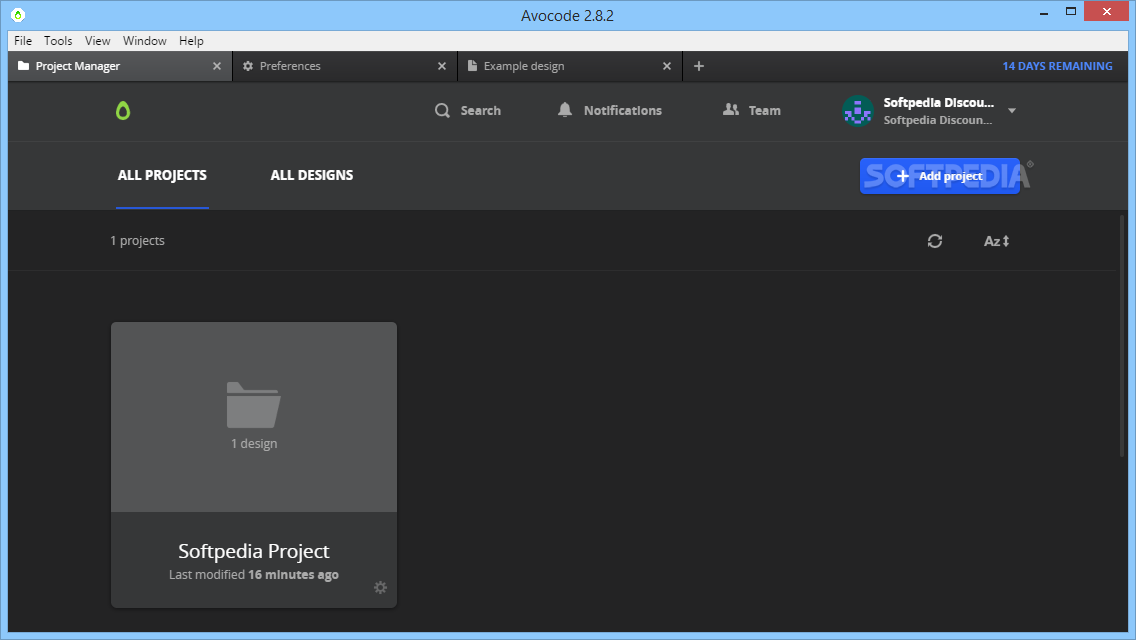Click the Add project button
This screenshot has height=640, width=1136.
(x=940, y=176)
